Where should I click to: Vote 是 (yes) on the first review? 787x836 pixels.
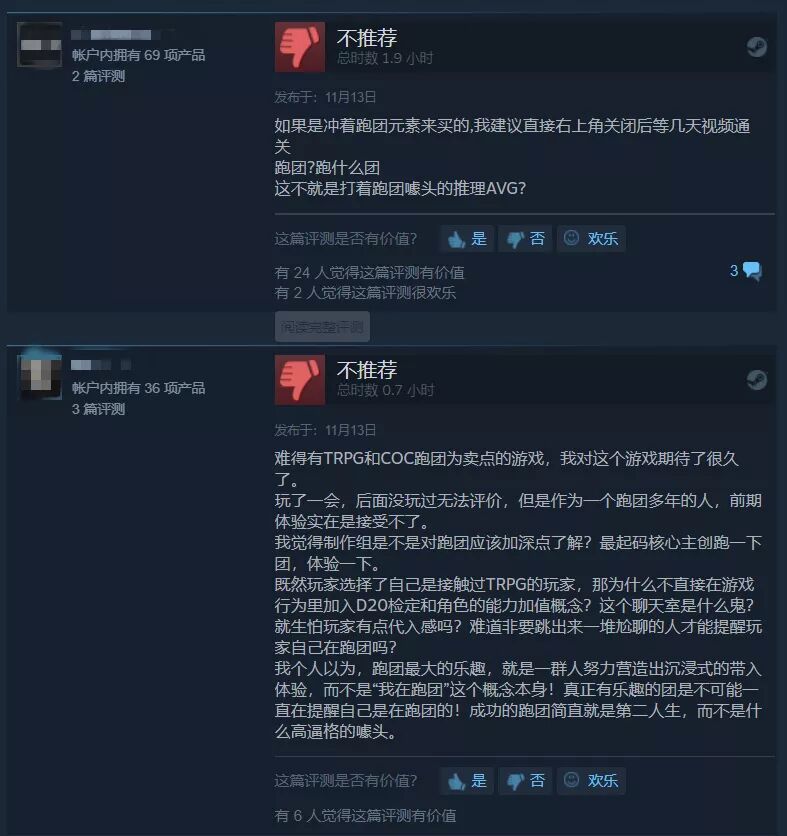pyautogui.click(x=468, y=238)
